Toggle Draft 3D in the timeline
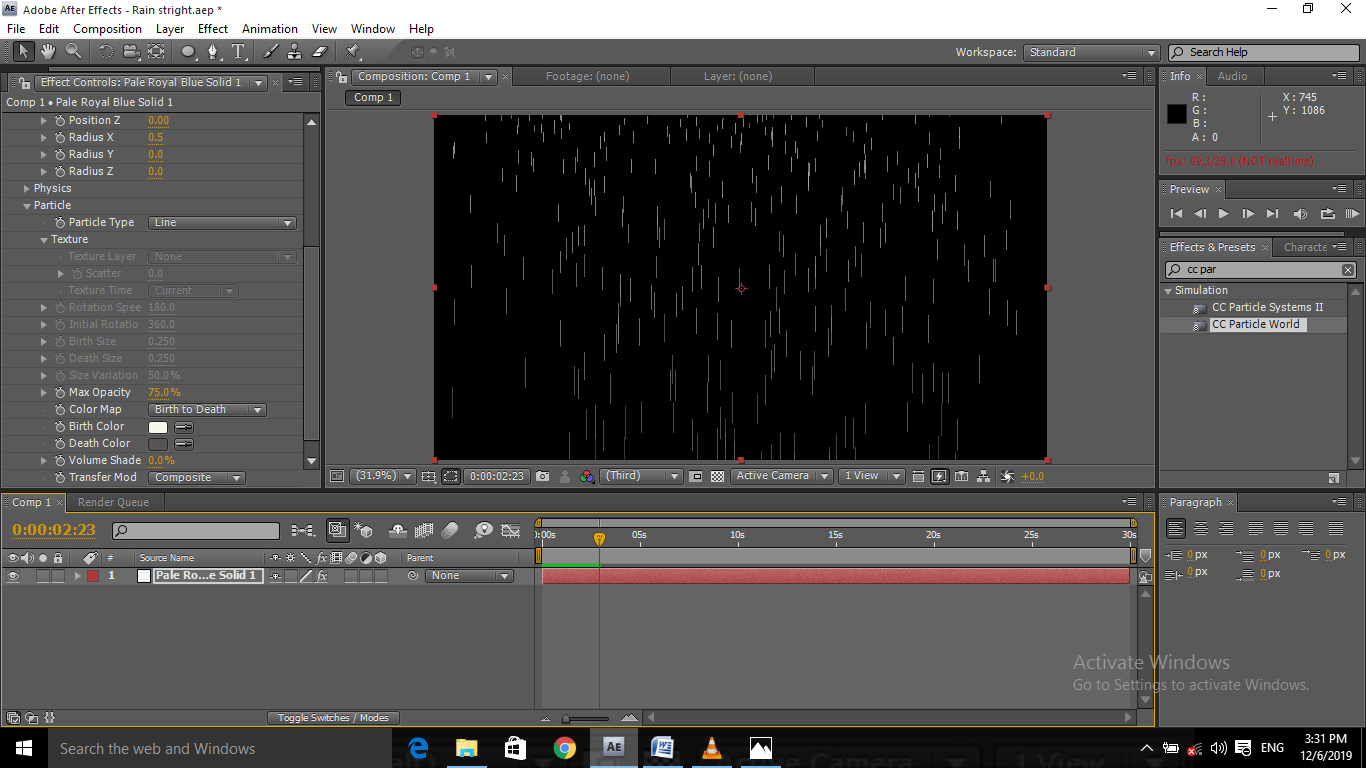This screenshot has height=768, width=1366. click(x=365, y=530)
